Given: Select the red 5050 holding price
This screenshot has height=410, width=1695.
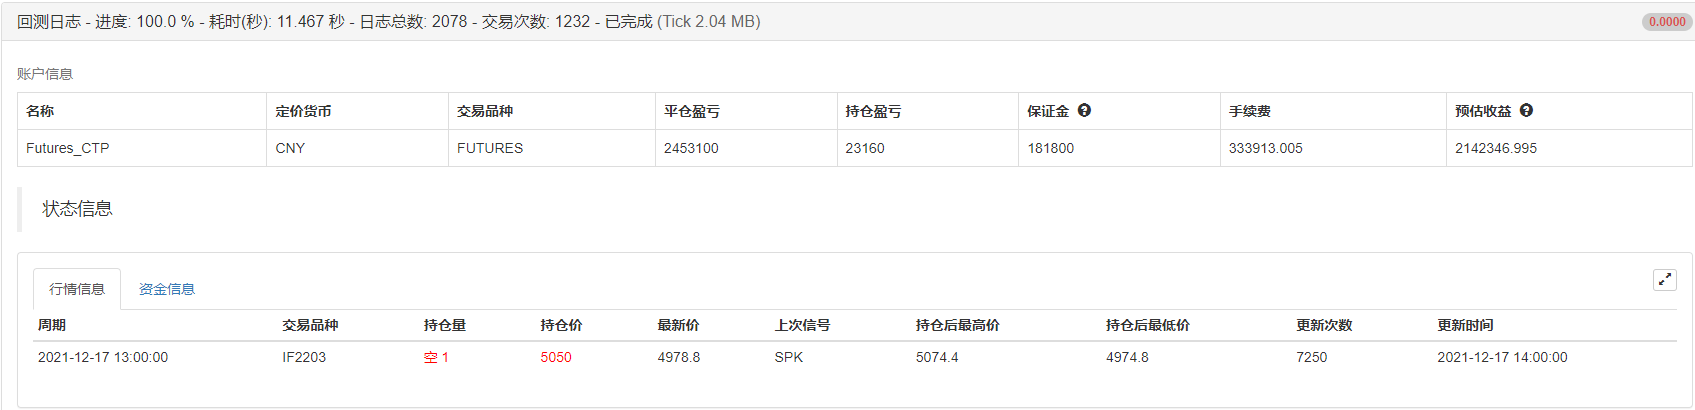Looking at the screenshot, I should pyautogui.click(x=556, y=357).
